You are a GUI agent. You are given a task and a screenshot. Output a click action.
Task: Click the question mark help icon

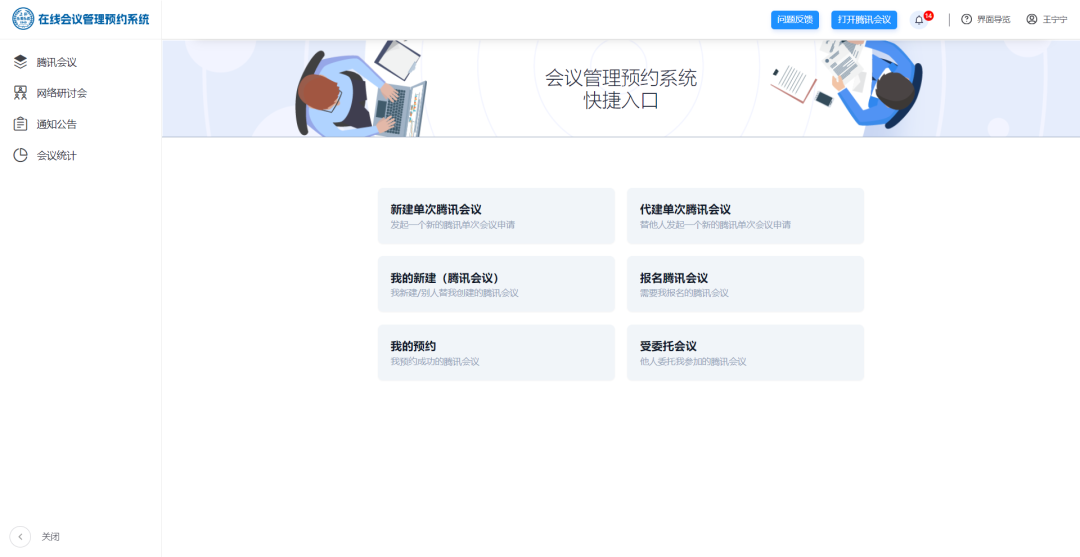(x=966, y=19)
